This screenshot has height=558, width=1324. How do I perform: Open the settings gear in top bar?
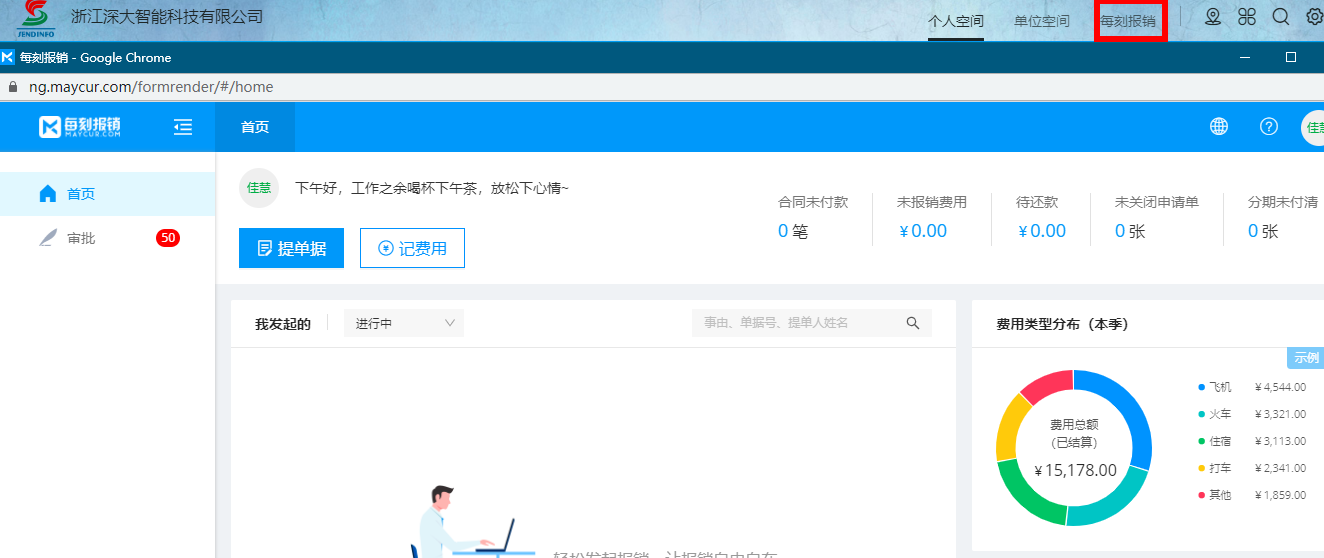click(x=1314, y=17)
